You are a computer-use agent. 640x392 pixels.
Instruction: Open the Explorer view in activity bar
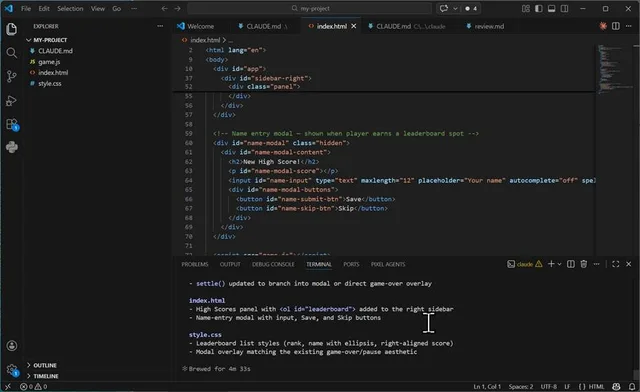11,29
